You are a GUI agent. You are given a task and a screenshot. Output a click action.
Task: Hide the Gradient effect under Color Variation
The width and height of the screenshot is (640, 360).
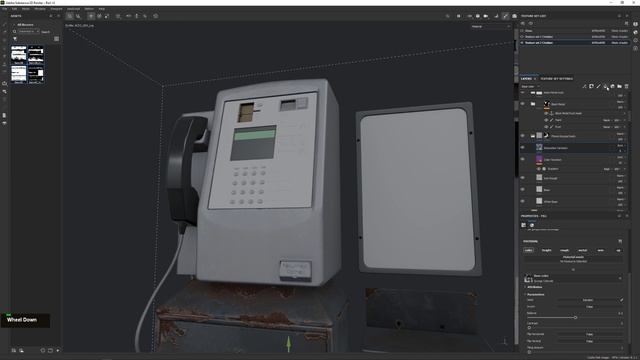[x=539, y=169]
